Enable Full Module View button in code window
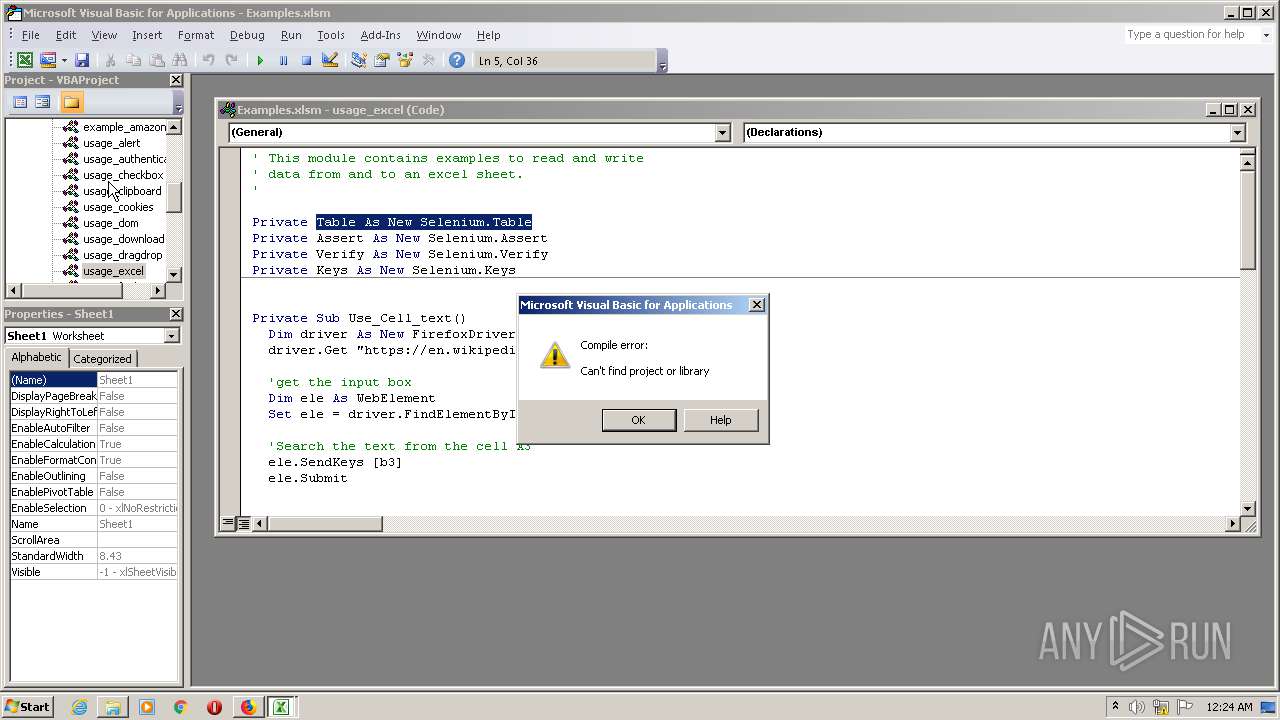Image resolution: width=1280 pixels, height=720 pixels. 243,523
